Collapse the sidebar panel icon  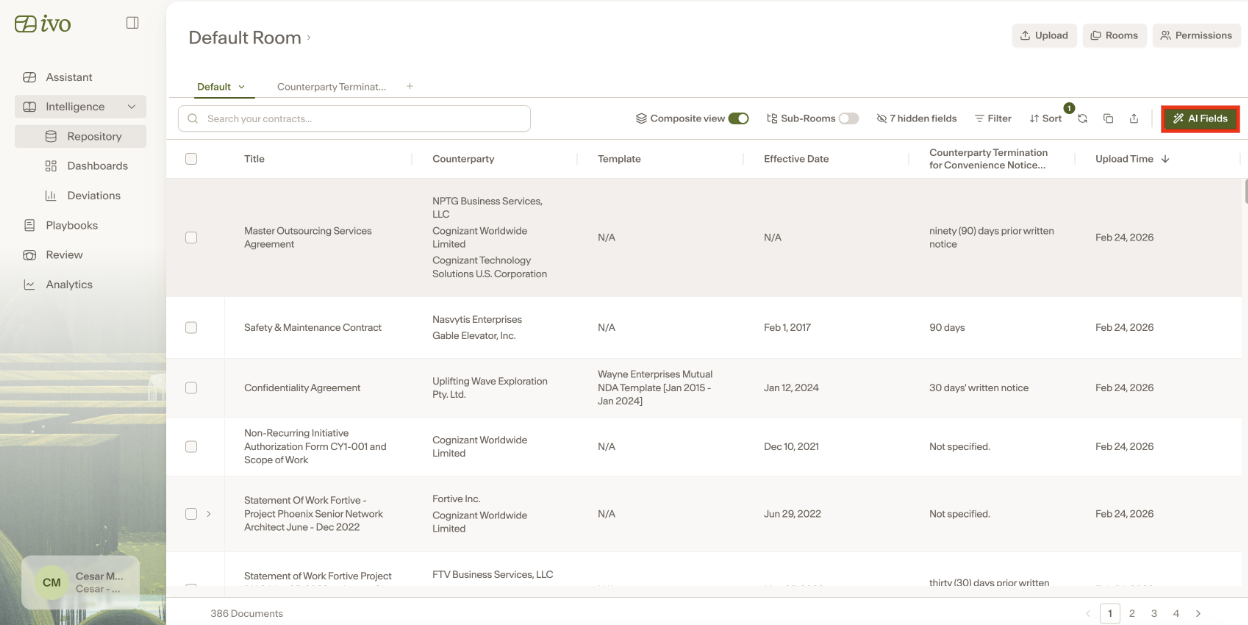point(132,23)
